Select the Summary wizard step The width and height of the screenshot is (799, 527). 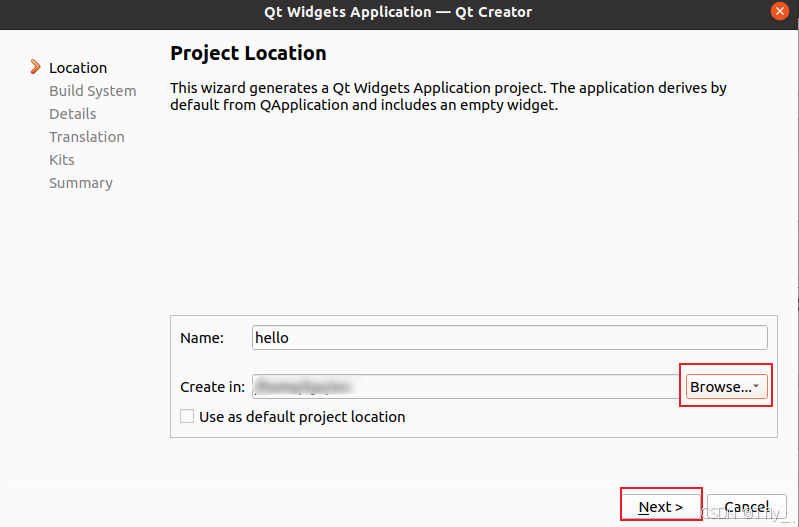pyautogui.click(x=81, y=182)
